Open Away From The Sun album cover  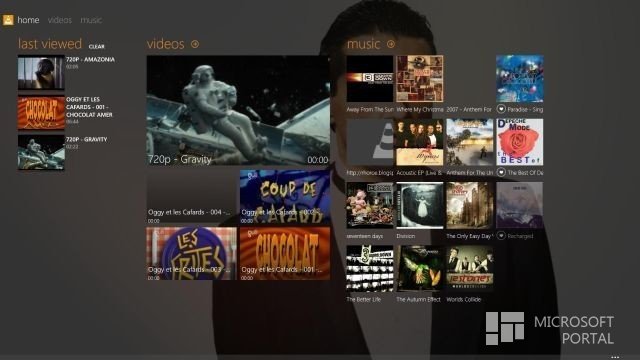tap(370, 79)
